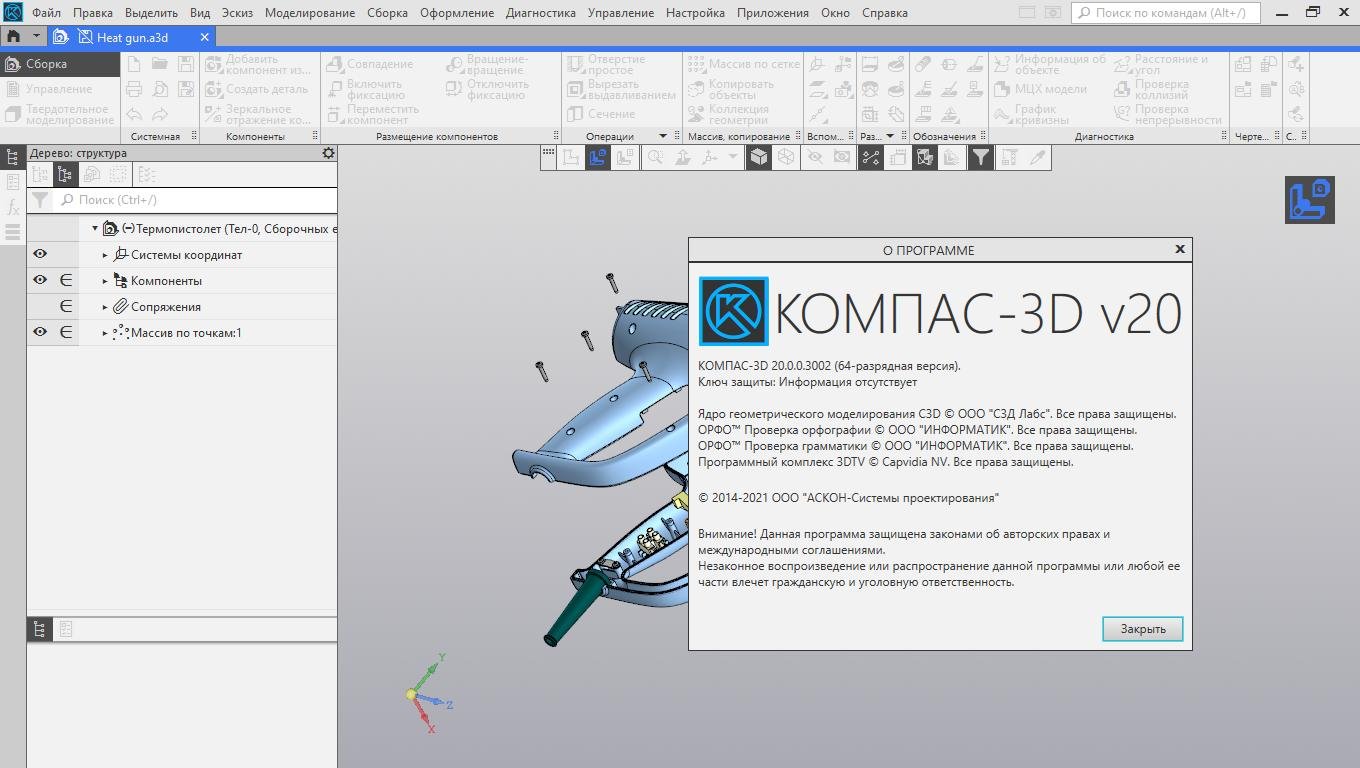Switch to wireframe display cube icon
The image size is (1360, 768).
tap(786, 157)
